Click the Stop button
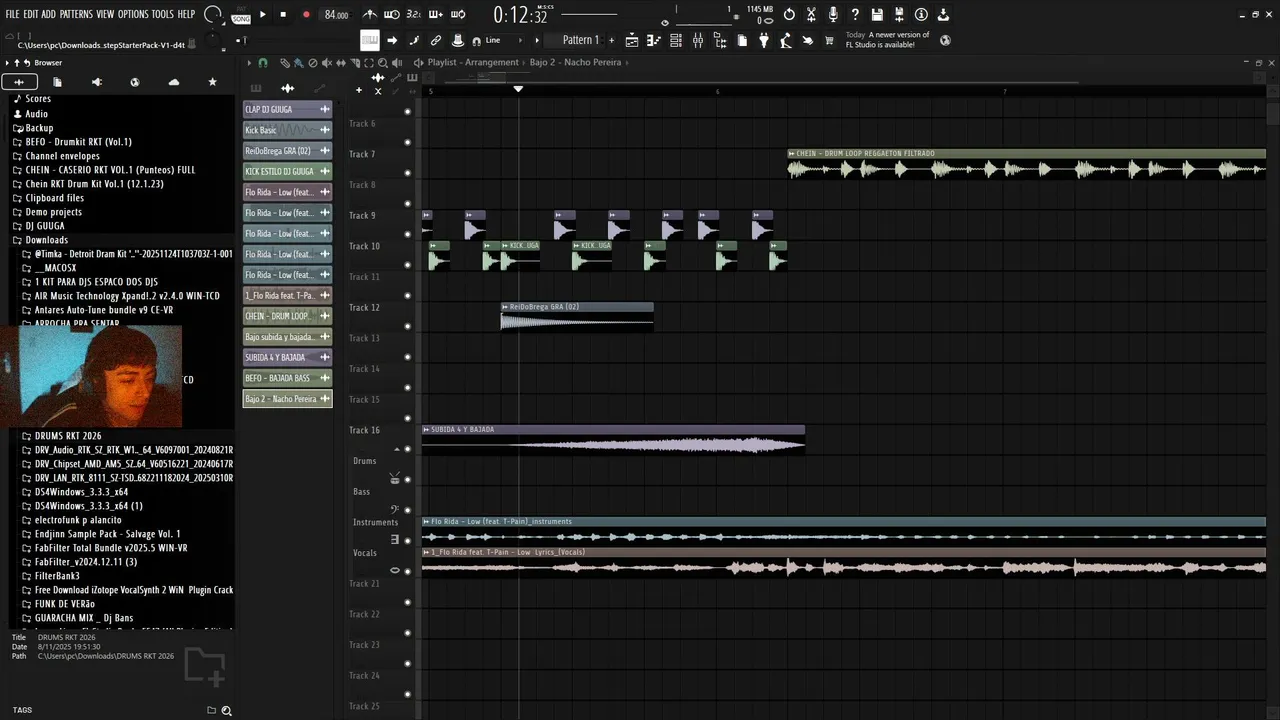 click(x=283, y=15)
